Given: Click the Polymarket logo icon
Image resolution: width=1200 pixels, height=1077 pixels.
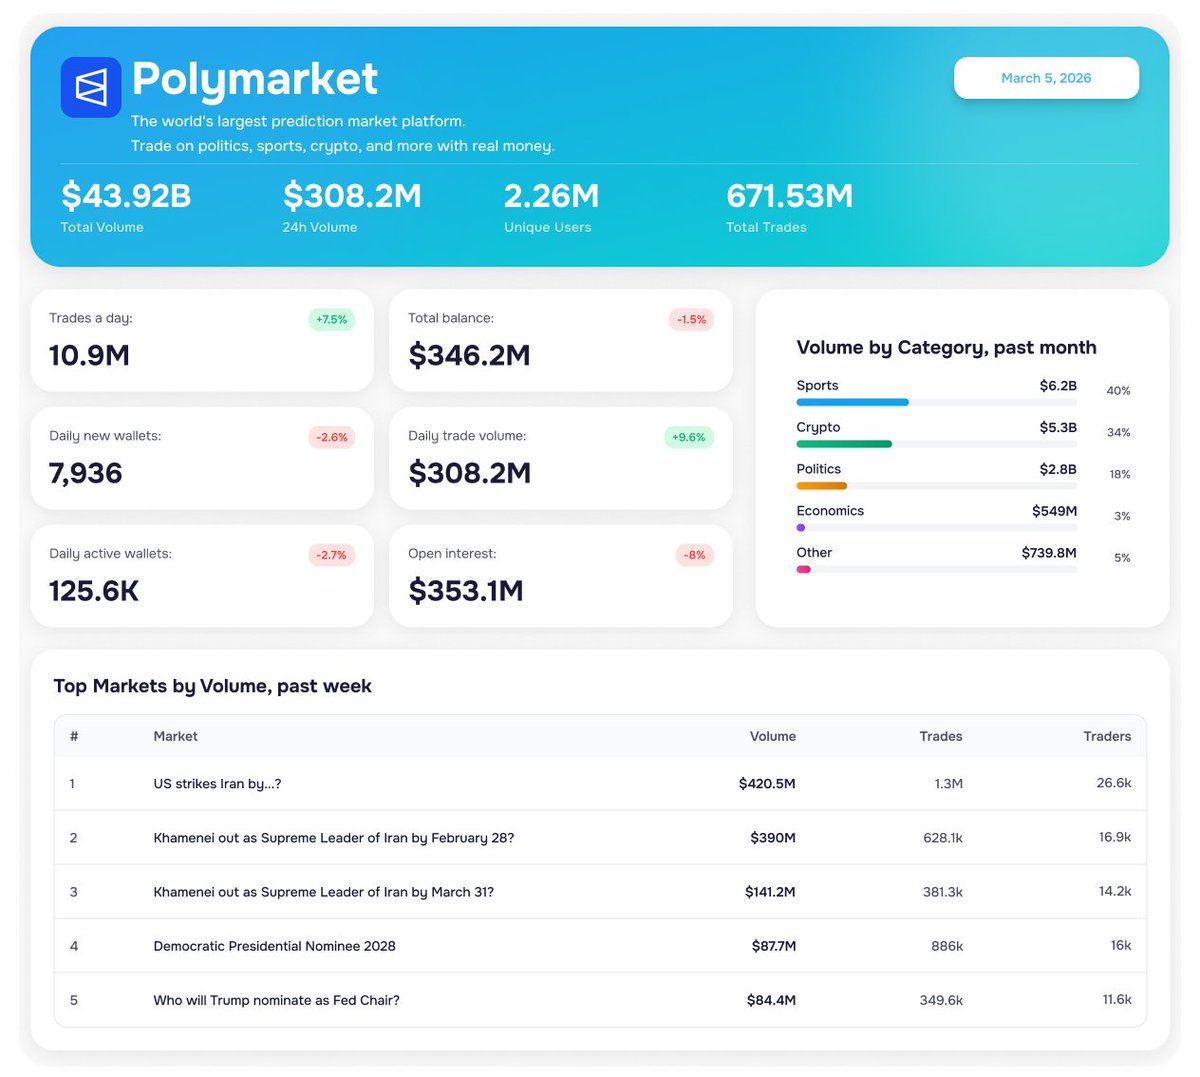Looking at the screenshot, I should pos(90,87).
